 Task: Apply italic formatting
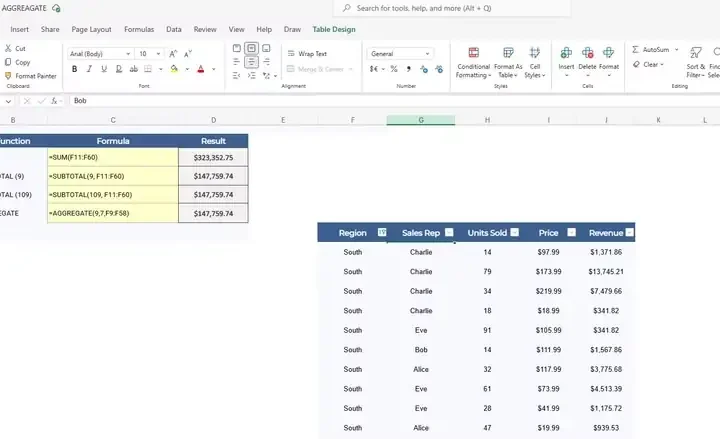89,69
